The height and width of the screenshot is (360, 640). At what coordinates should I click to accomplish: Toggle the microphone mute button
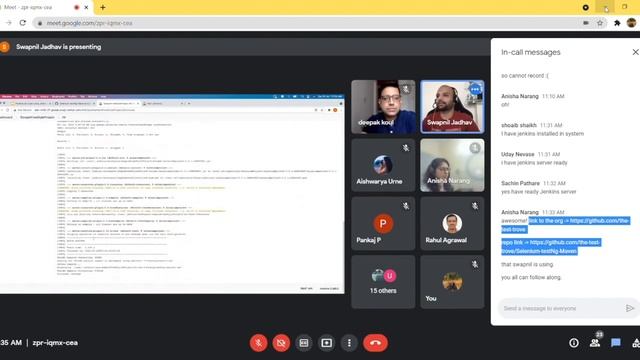click(x=258, y=343)
